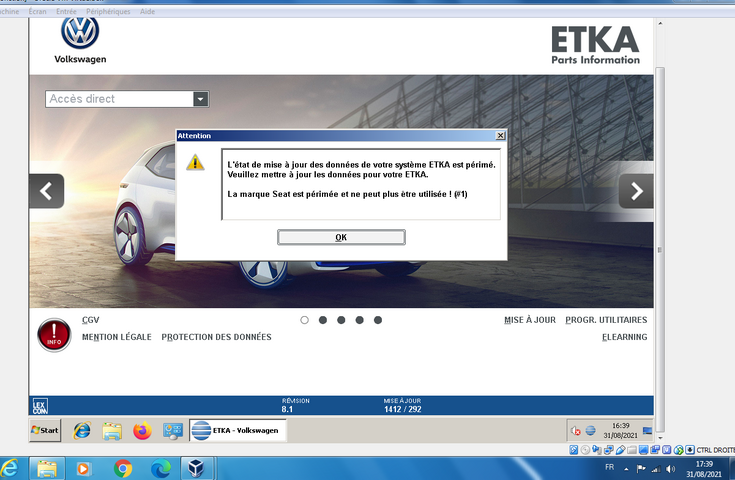Open the Périphériques menu

(108, 12)
